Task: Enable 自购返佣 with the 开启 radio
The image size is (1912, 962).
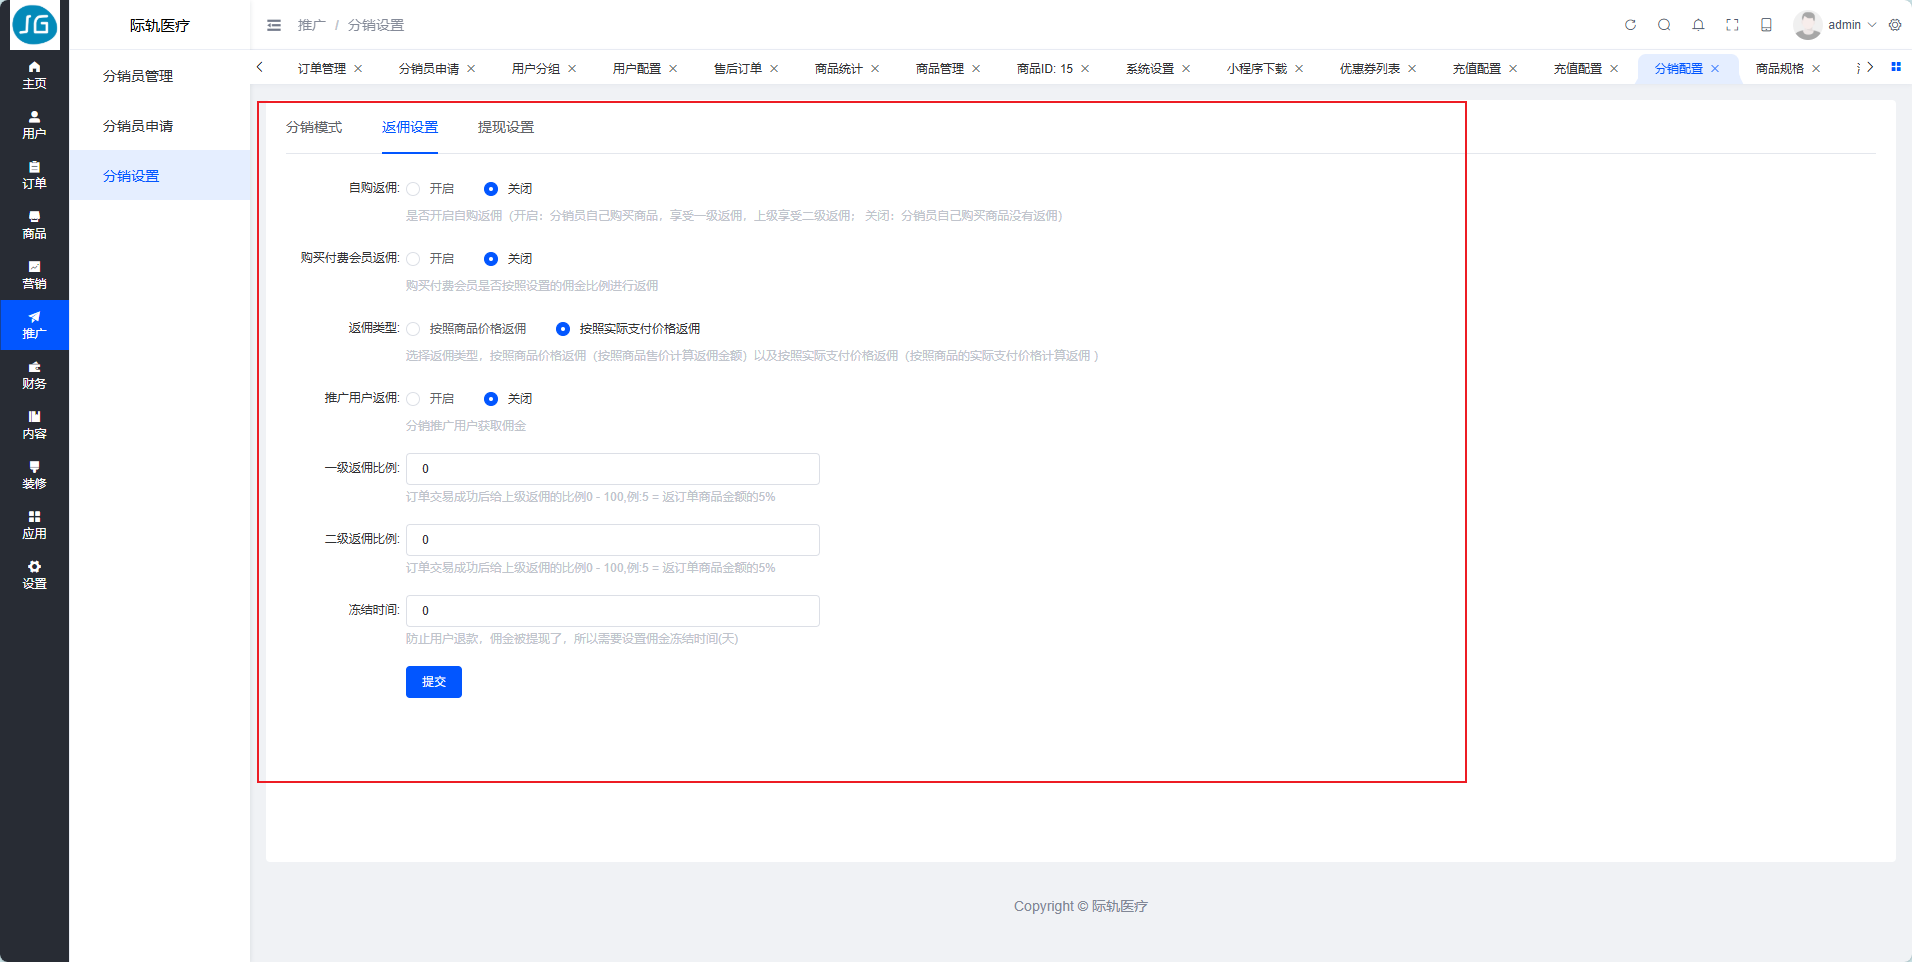Action: coord(413,189)
